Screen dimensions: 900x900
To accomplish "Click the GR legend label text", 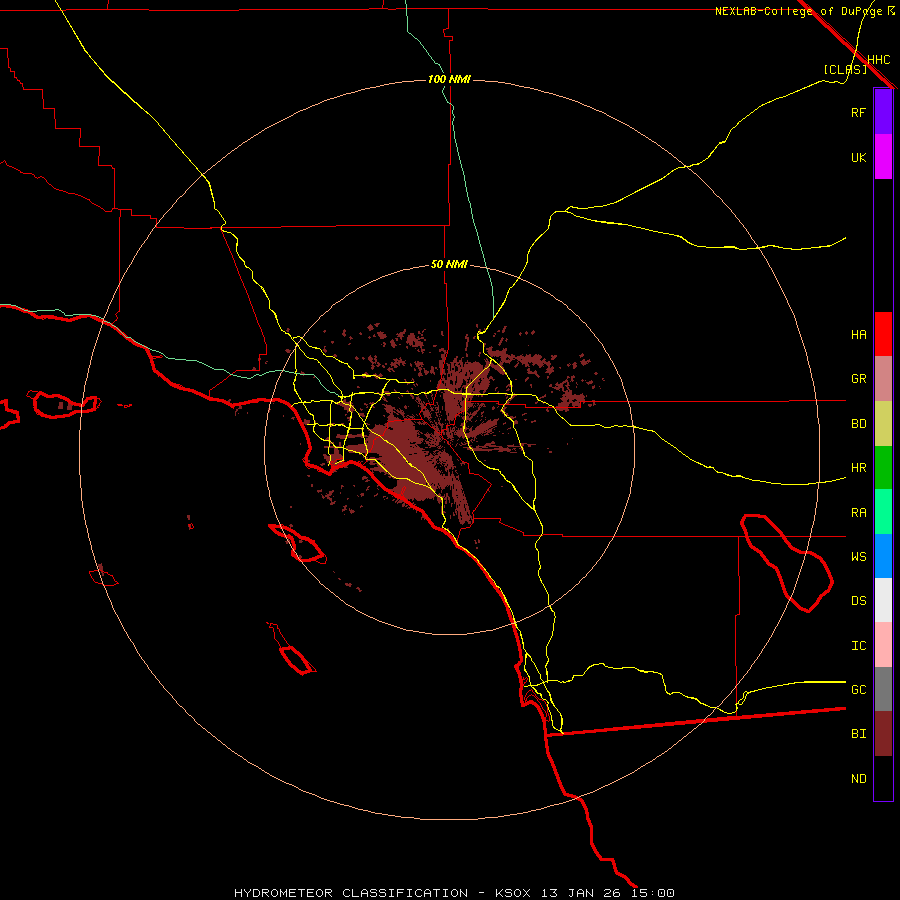I will pos(858,379).
